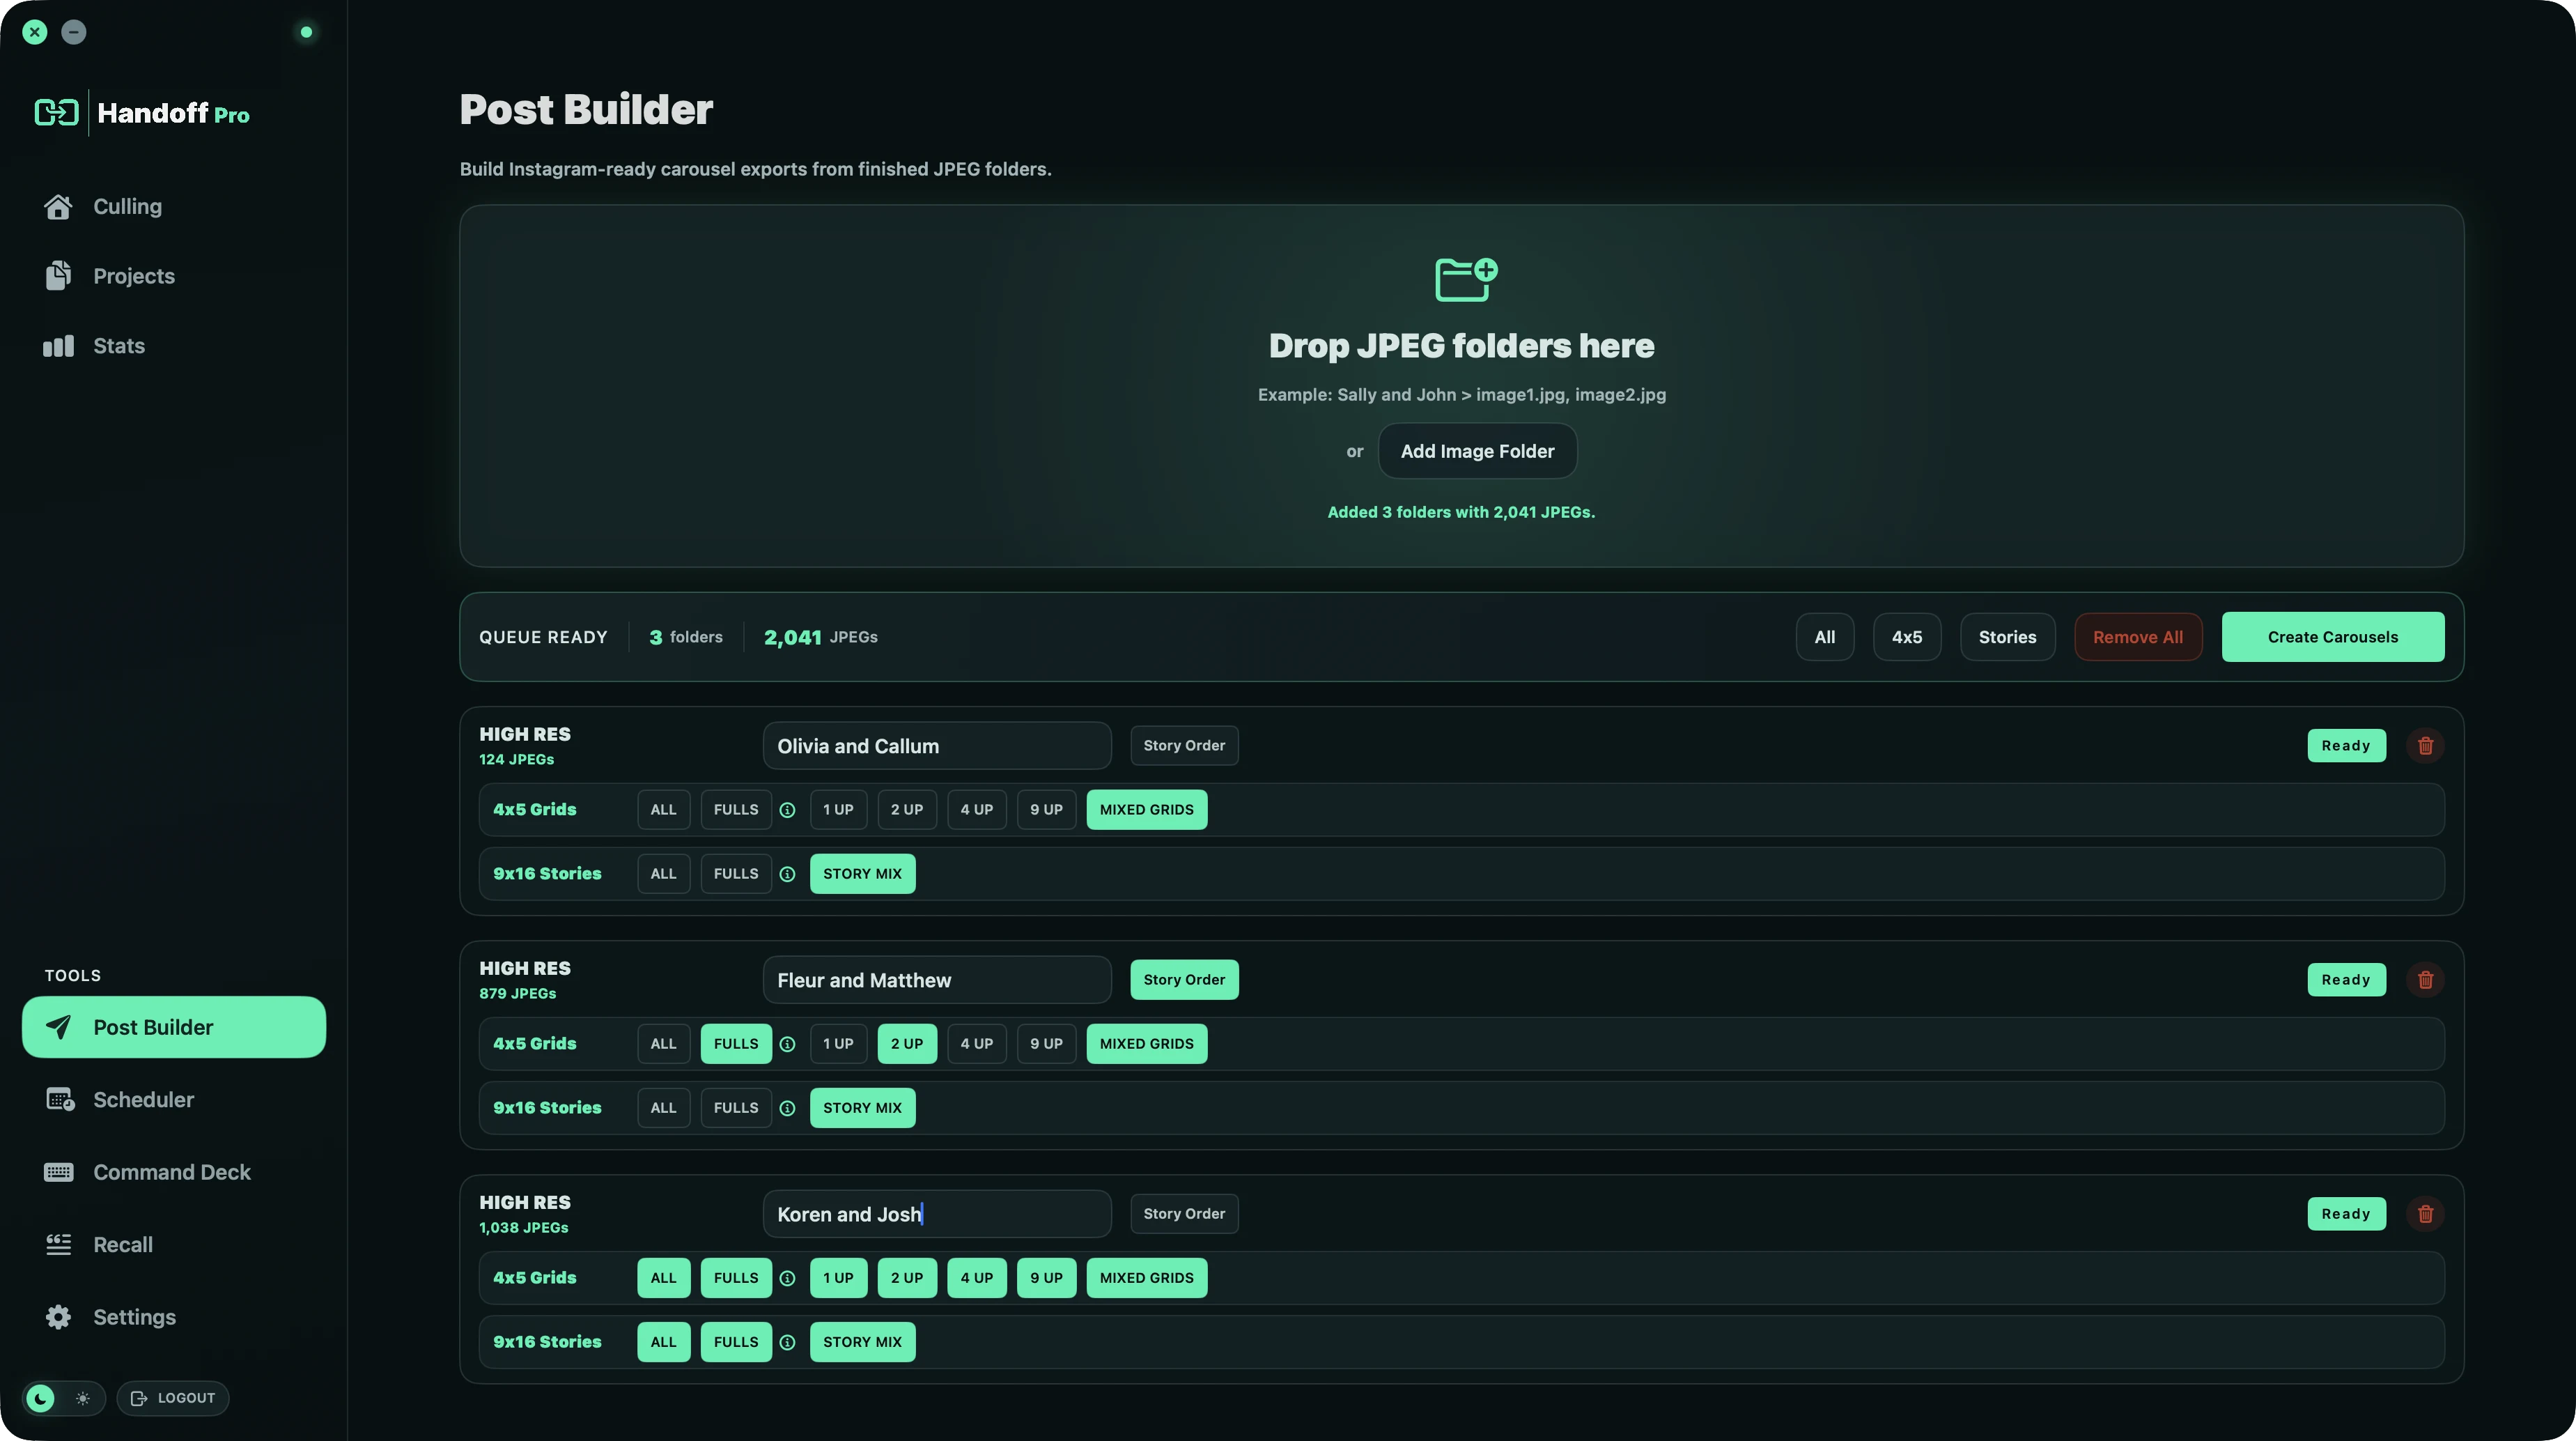
Task: Disable 2 UP grids for Fleur and Matthew
Action: (x=907, y=1044)
